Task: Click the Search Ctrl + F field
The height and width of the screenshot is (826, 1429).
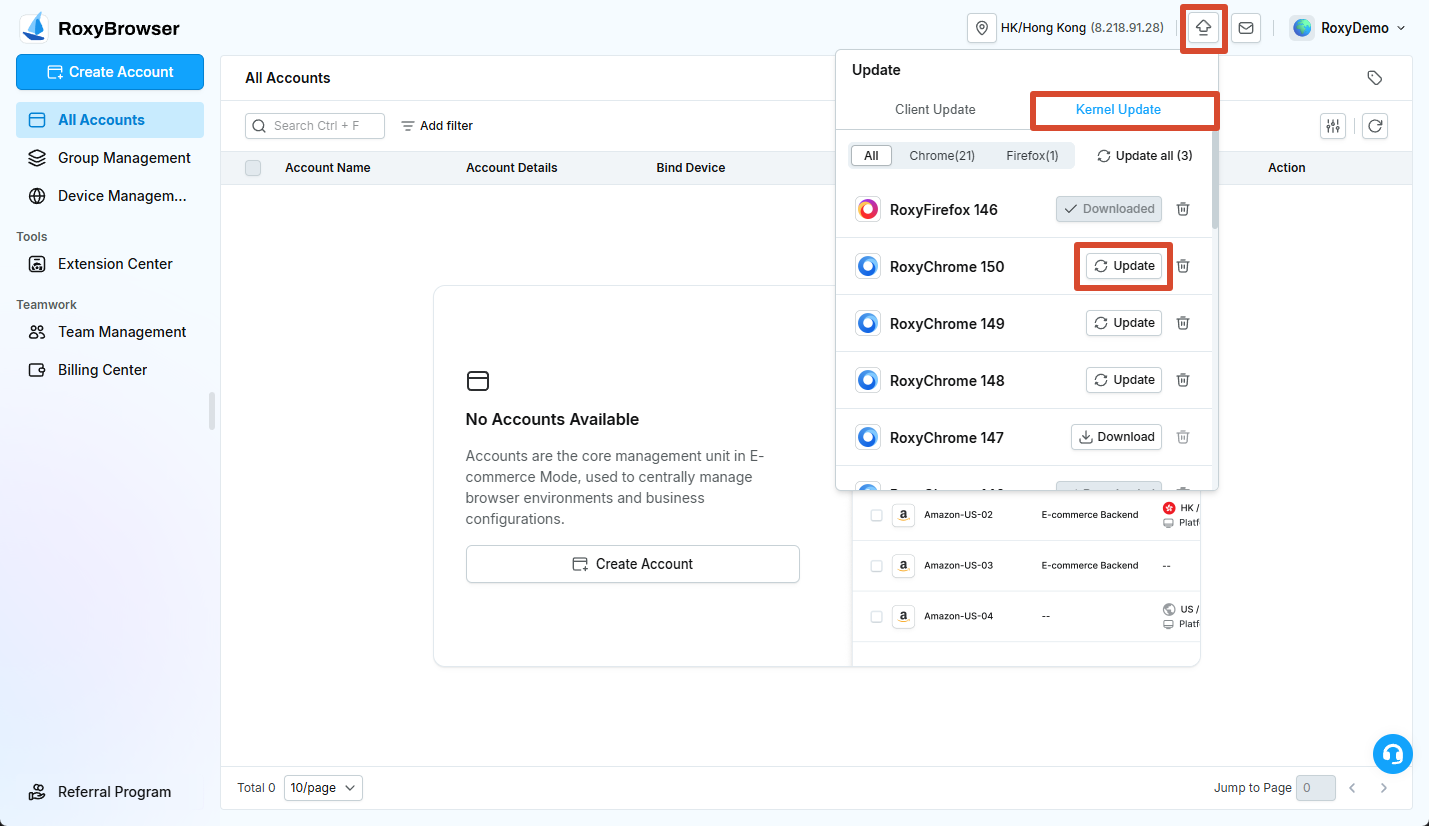Action: [315, 126]
